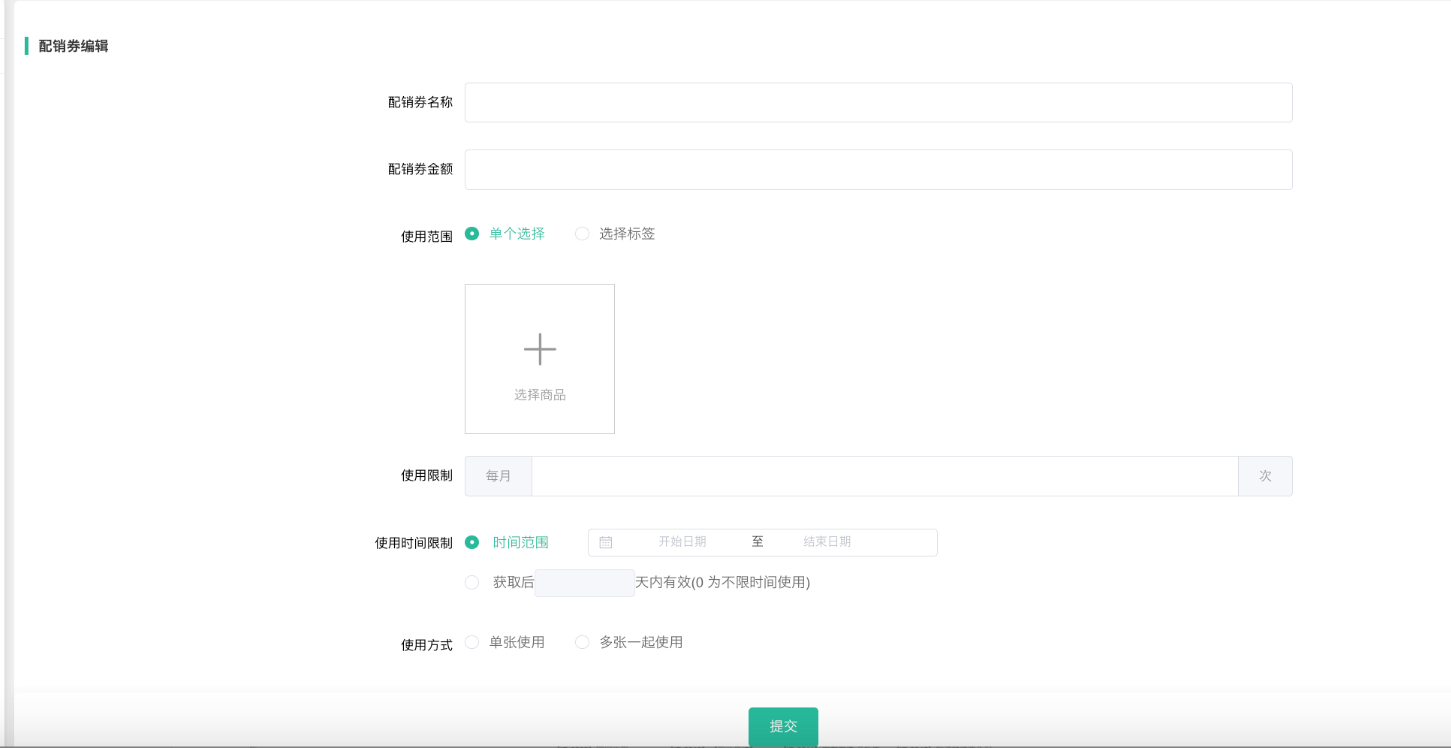Click the 配销券编辑 page heading
The height and width of the screenshot is (748, 1451).
(73, 46)
